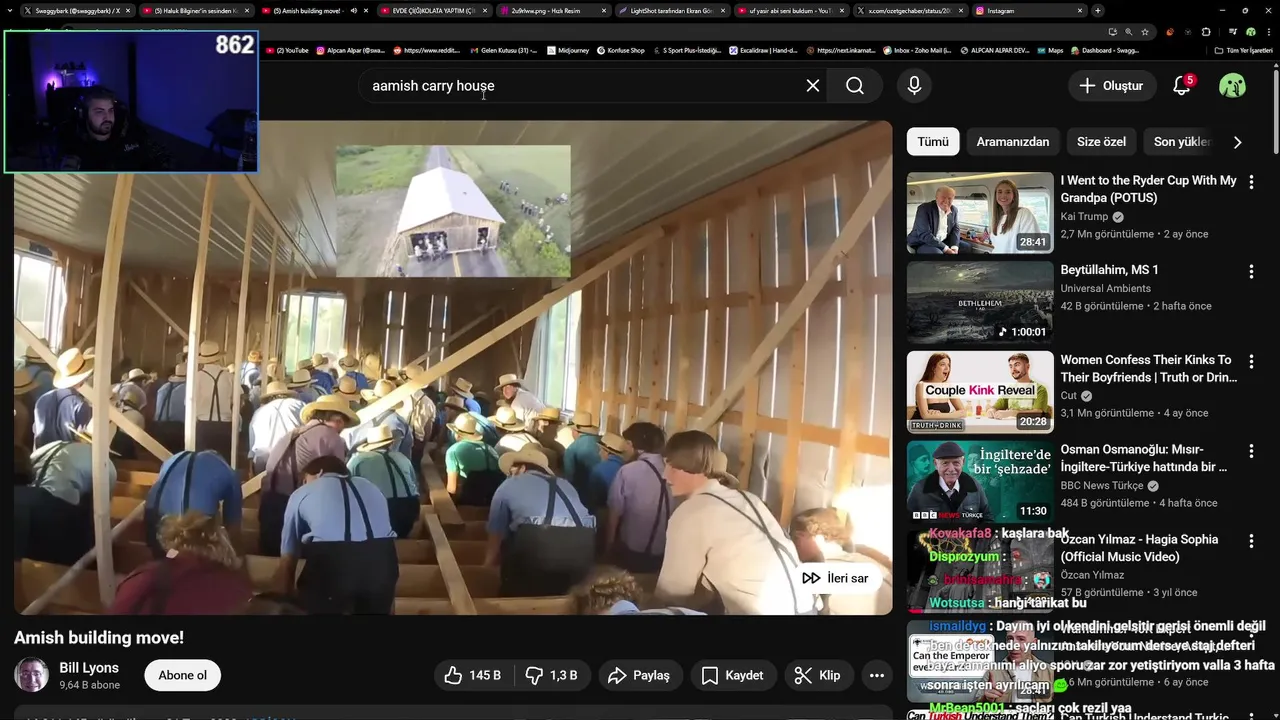Viewport: 1280px width, 720px height.
Task: Bookmark this page with star icon
Action: 1145,32
